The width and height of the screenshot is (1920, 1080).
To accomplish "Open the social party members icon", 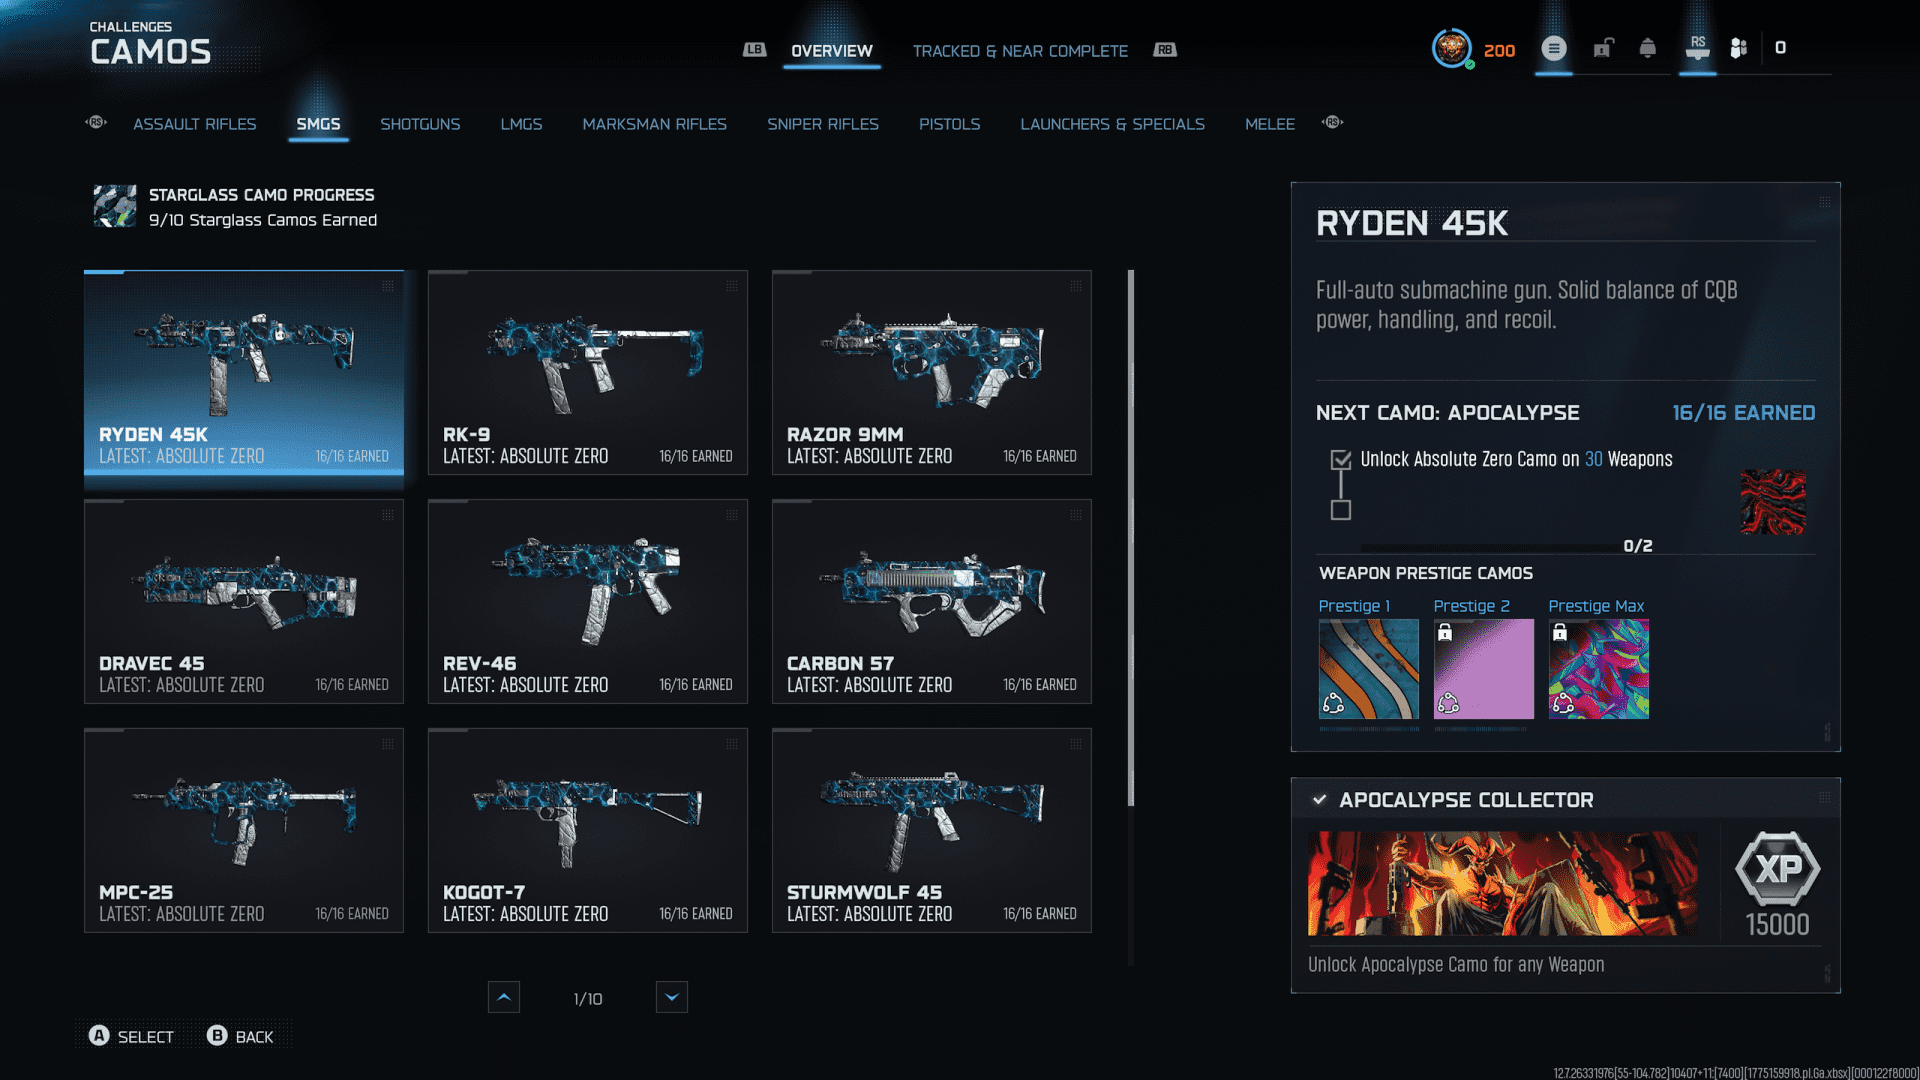I will point(1738,48).
